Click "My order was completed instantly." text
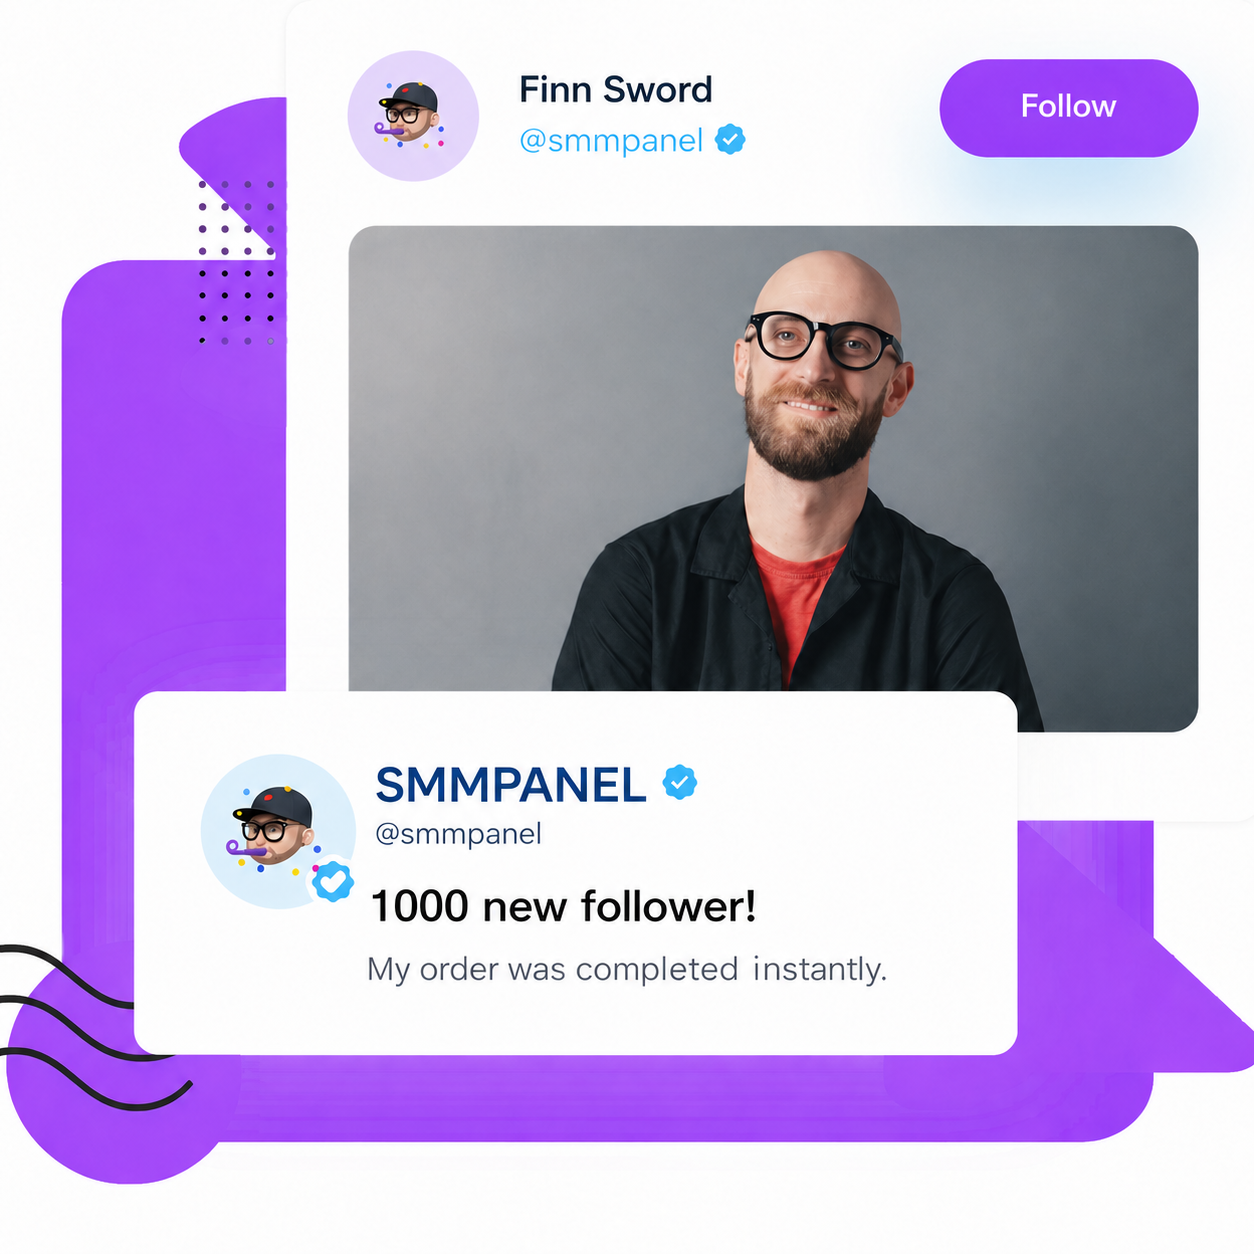The image size is (1254, 1254). pyautogui.click(x=627, y=969)
